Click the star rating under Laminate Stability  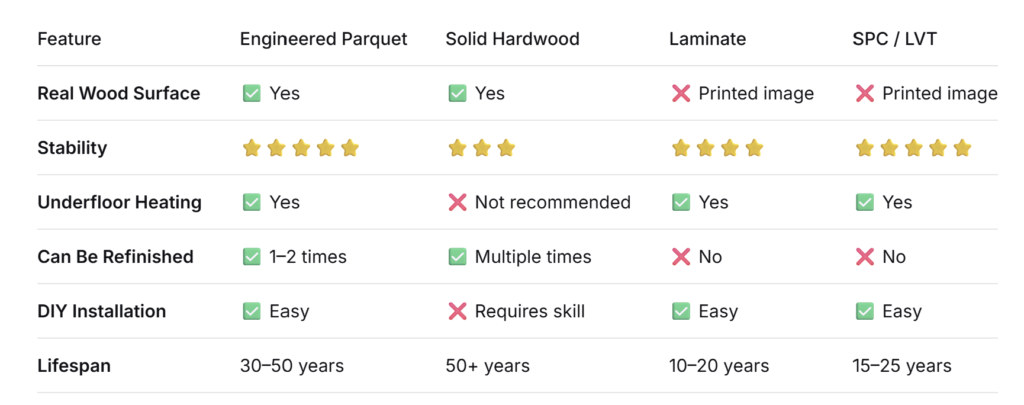[x=717, y=148]
